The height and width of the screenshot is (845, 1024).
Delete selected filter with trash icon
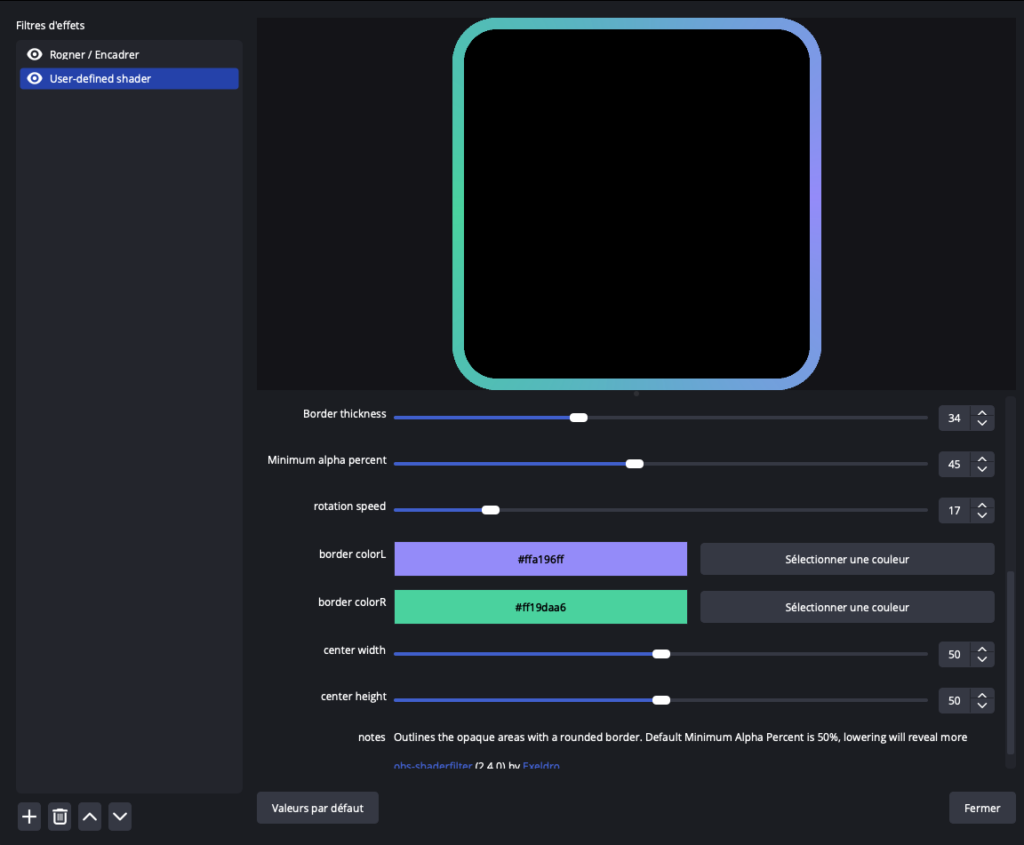(59, 817)
